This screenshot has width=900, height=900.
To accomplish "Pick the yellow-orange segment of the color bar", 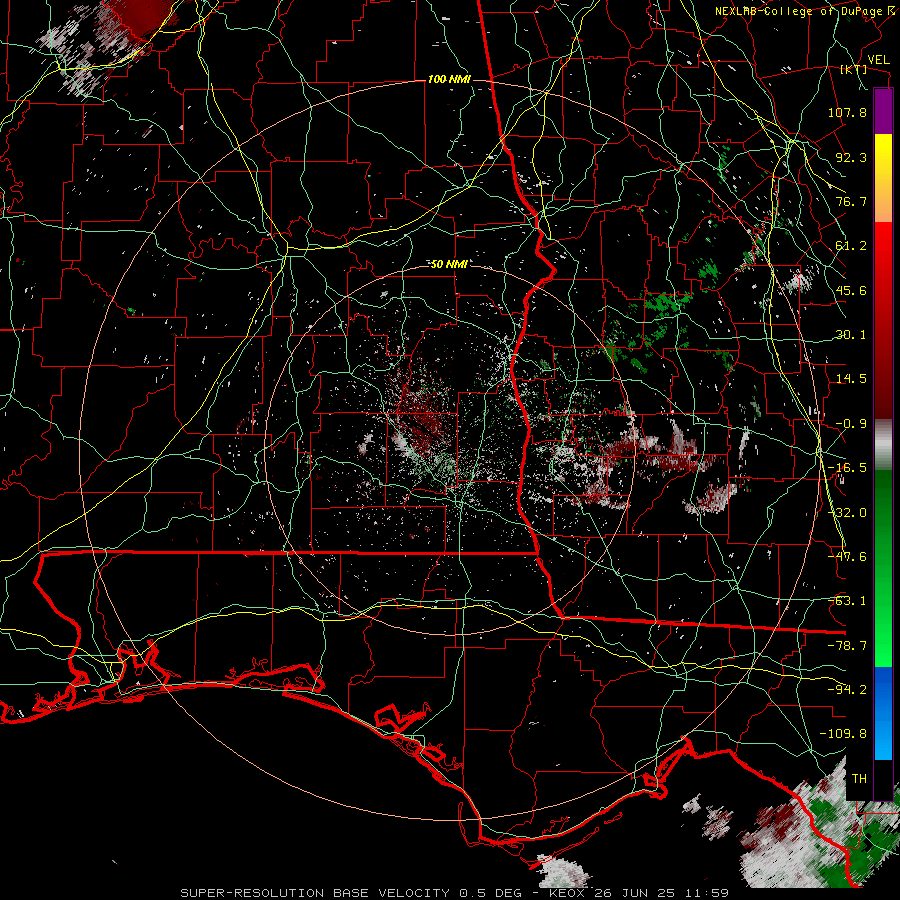I will coord(883,178).
